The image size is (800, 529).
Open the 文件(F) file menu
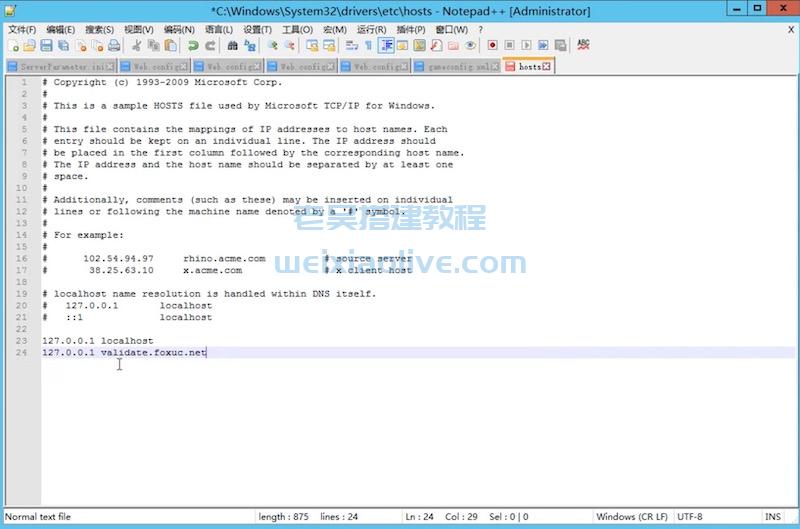pos(22,30)
